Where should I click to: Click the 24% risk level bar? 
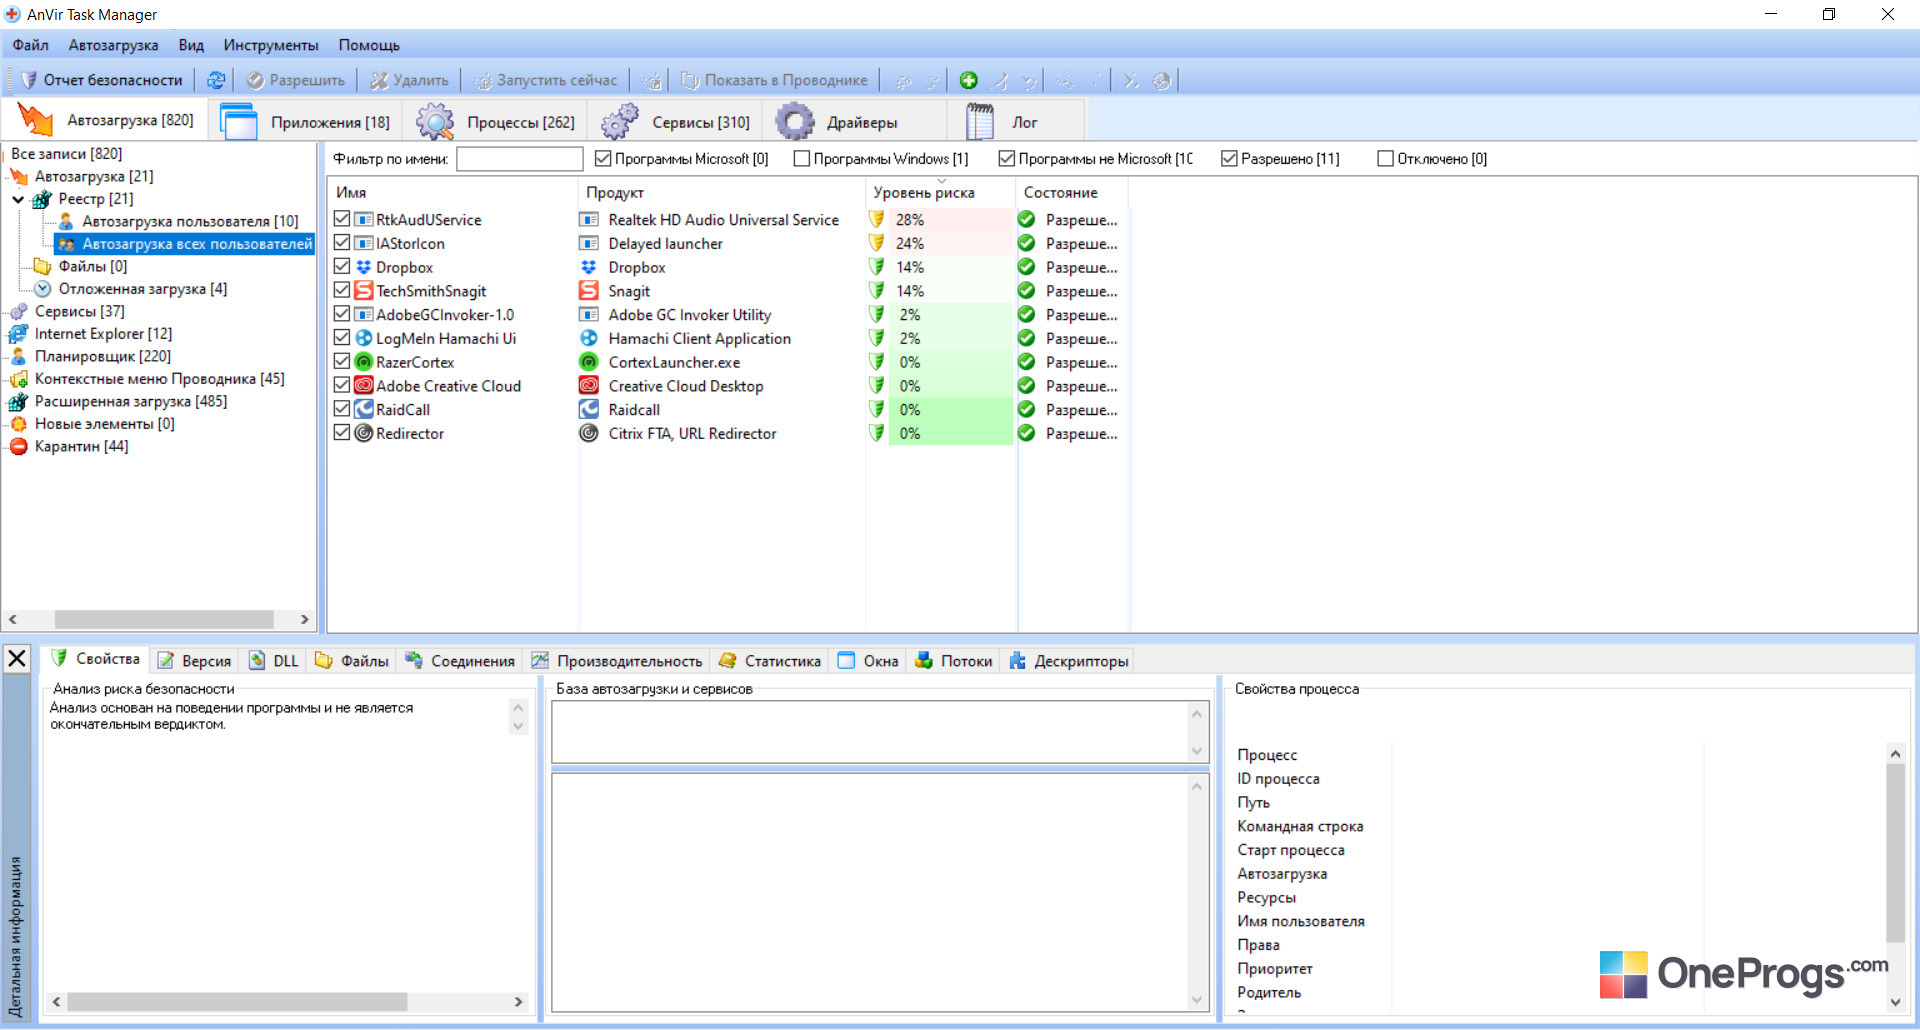coord(950,243)
